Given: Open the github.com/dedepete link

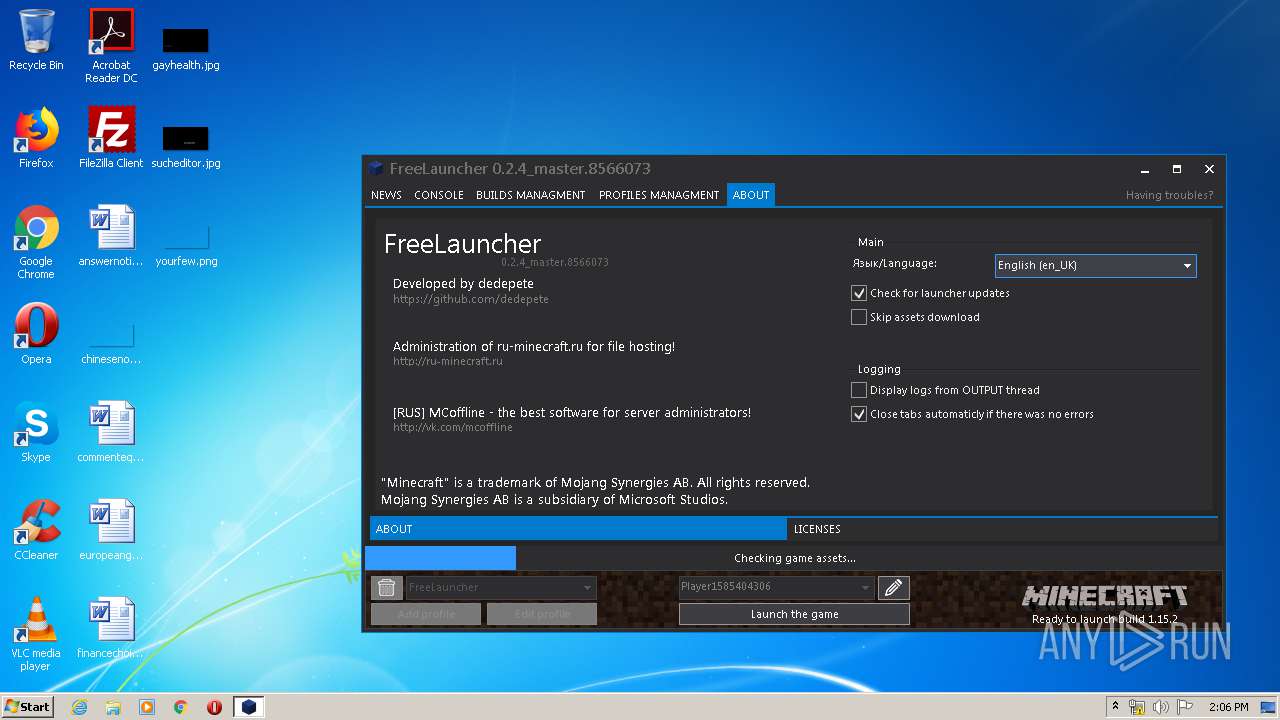Looking at the screenshot, I should tap(470, 299).
